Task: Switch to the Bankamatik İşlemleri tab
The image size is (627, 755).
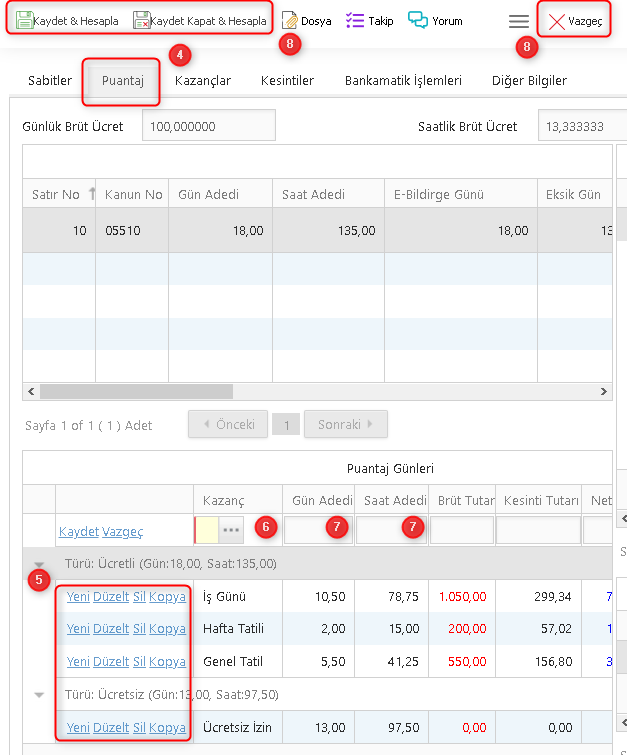Action: pyautogui.click(x=403, y=80)
